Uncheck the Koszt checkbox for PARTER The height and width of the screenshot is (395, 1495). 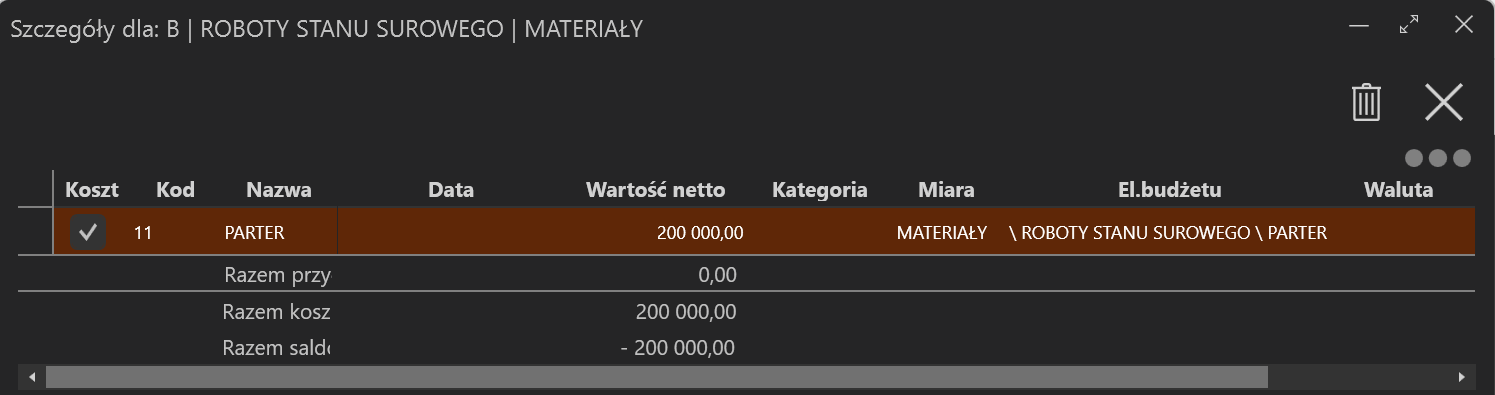click(88, 233)
